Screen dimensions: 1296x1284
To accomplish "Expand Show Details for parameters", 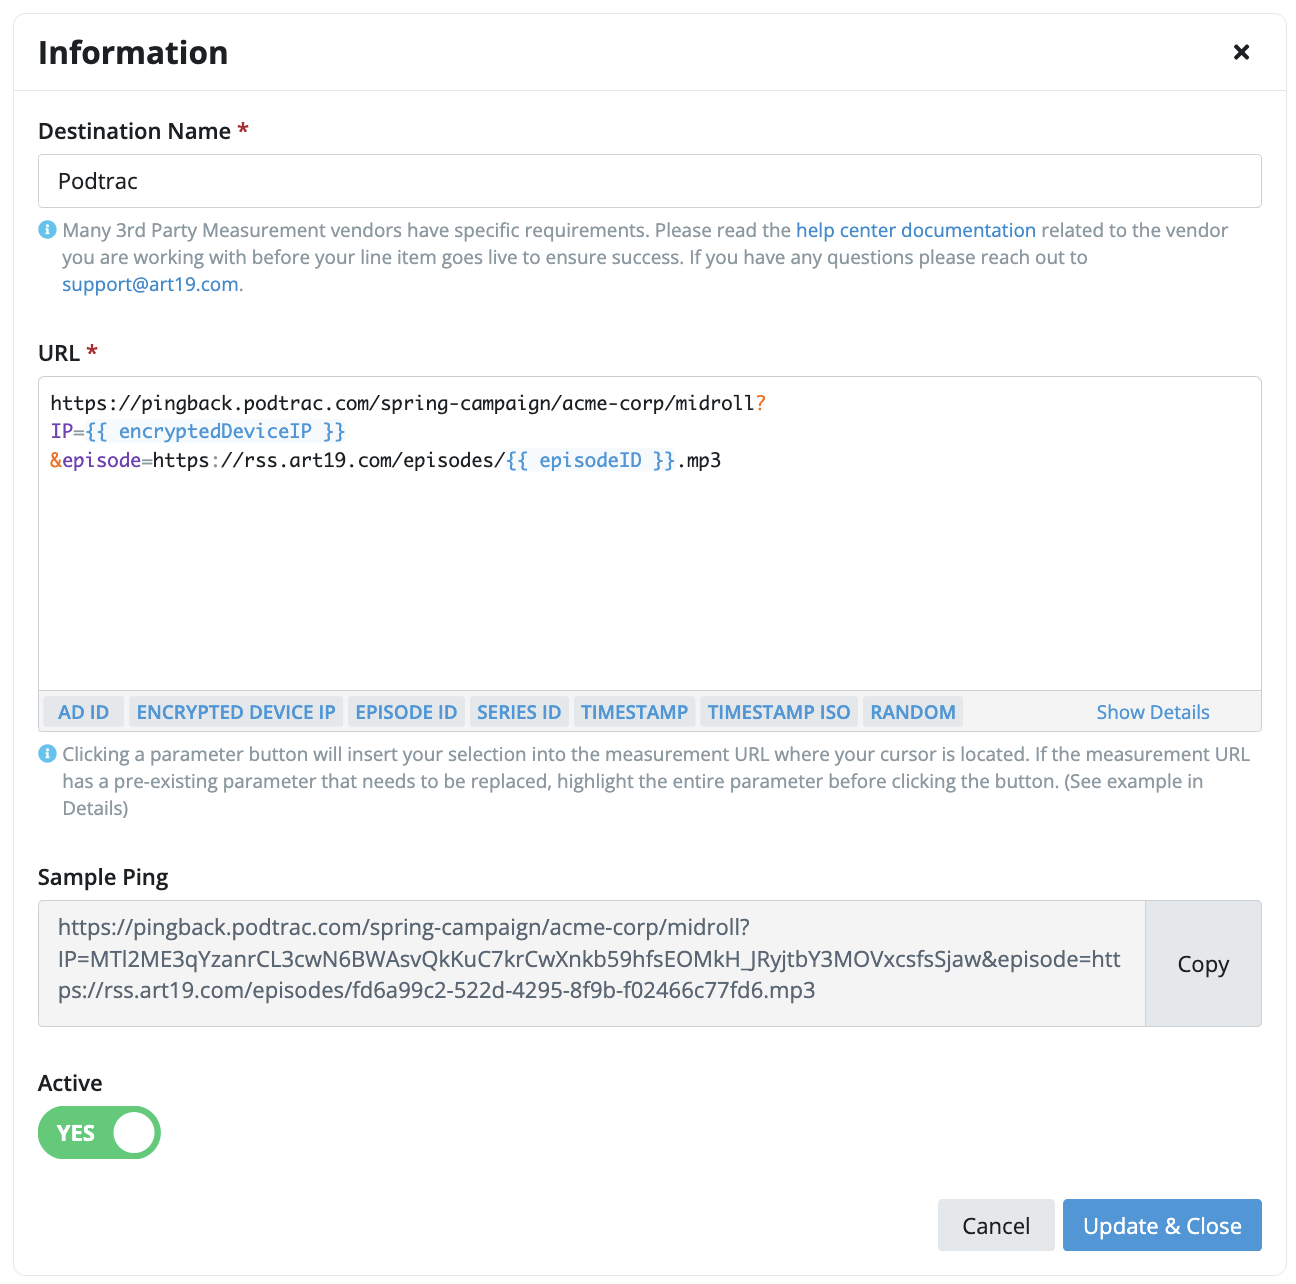I will pyautogui.click(x=1153, y=712).
